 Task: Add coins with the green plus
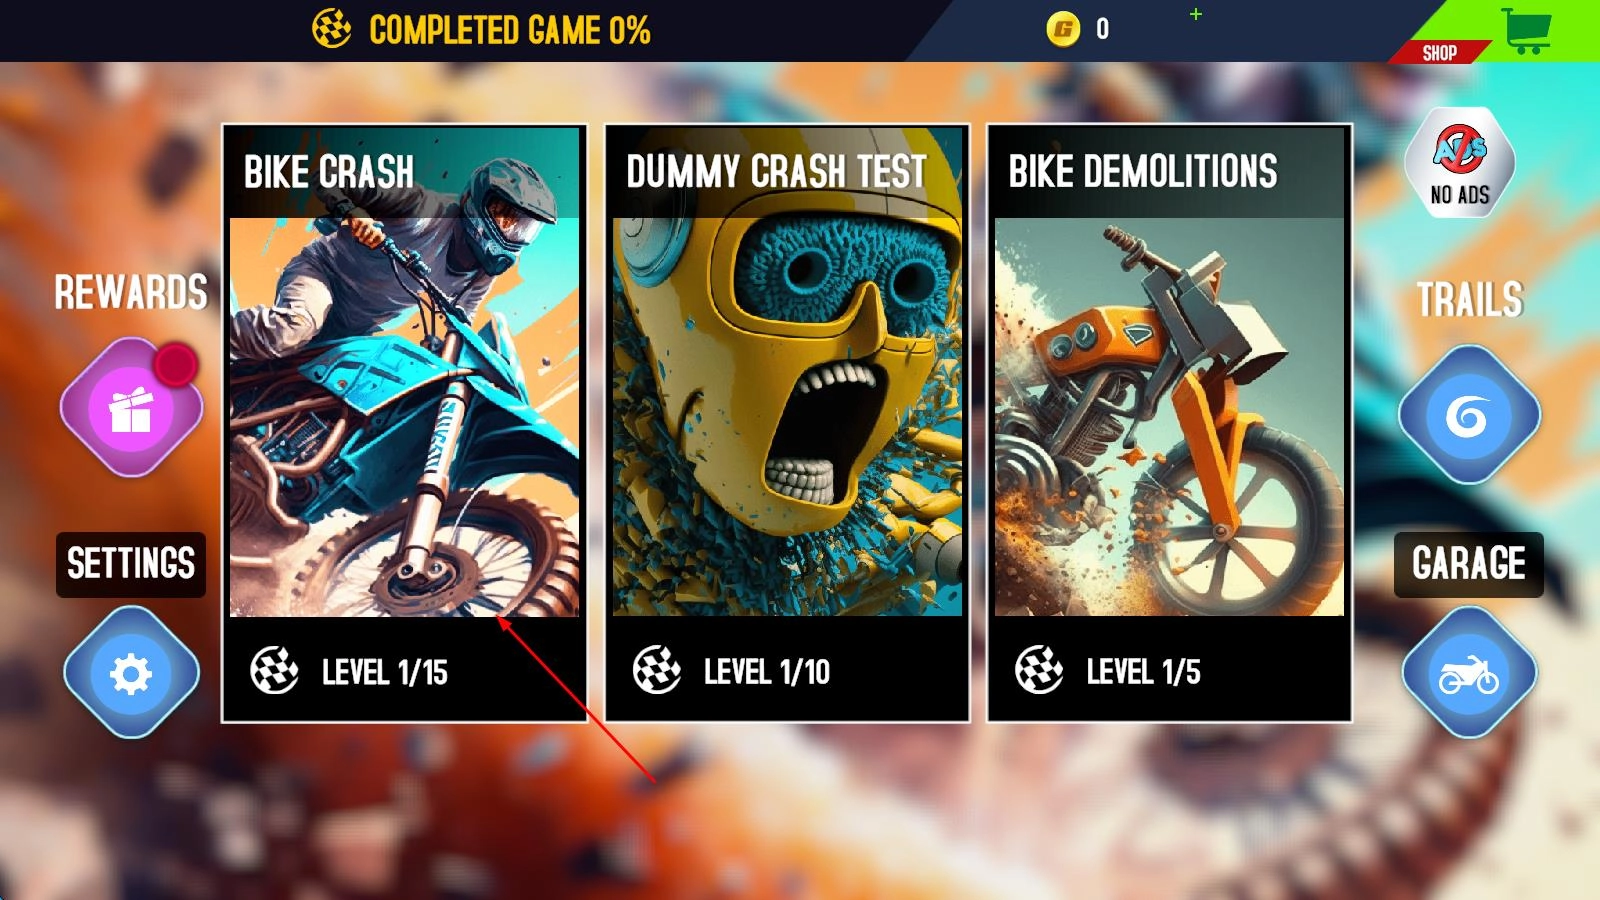[1195, 14]
